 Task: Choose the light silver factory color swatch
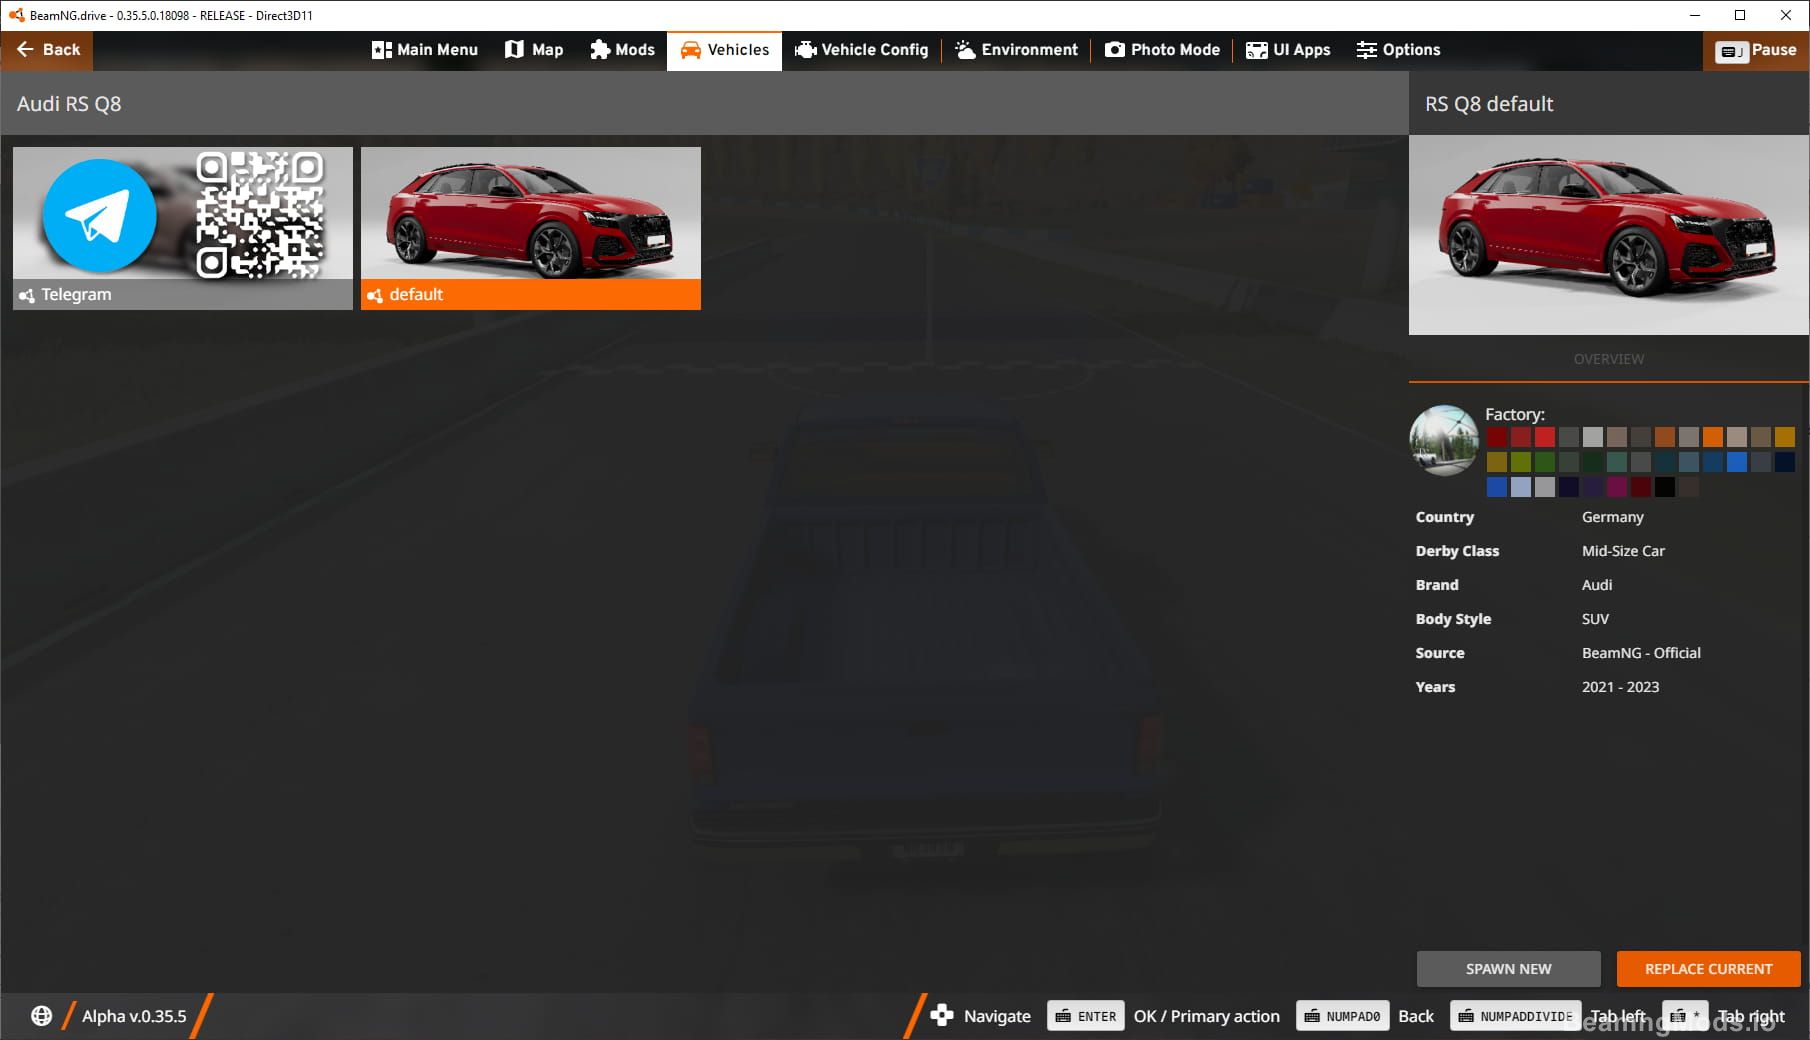pyautogui.click(x=1593, y=437)
